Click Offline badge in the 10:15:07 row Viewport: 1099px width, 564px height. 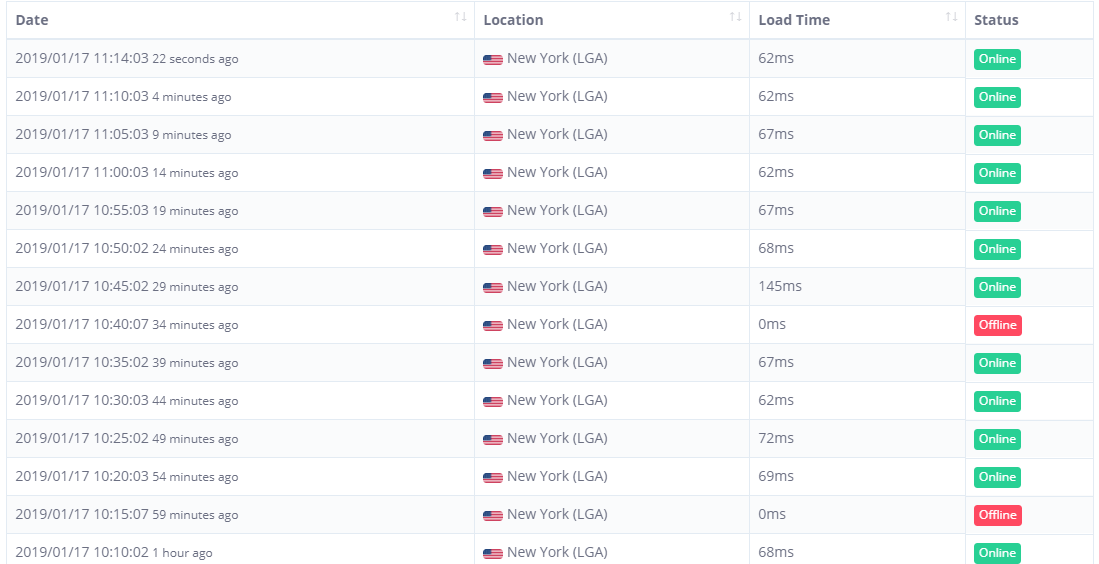pos(998,515)
